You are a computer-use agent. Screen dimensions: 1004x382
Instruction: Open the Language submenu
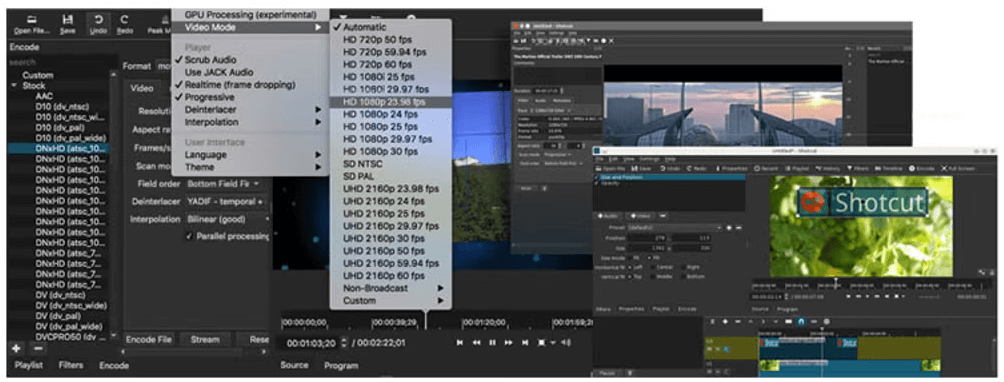coord(250,155)
